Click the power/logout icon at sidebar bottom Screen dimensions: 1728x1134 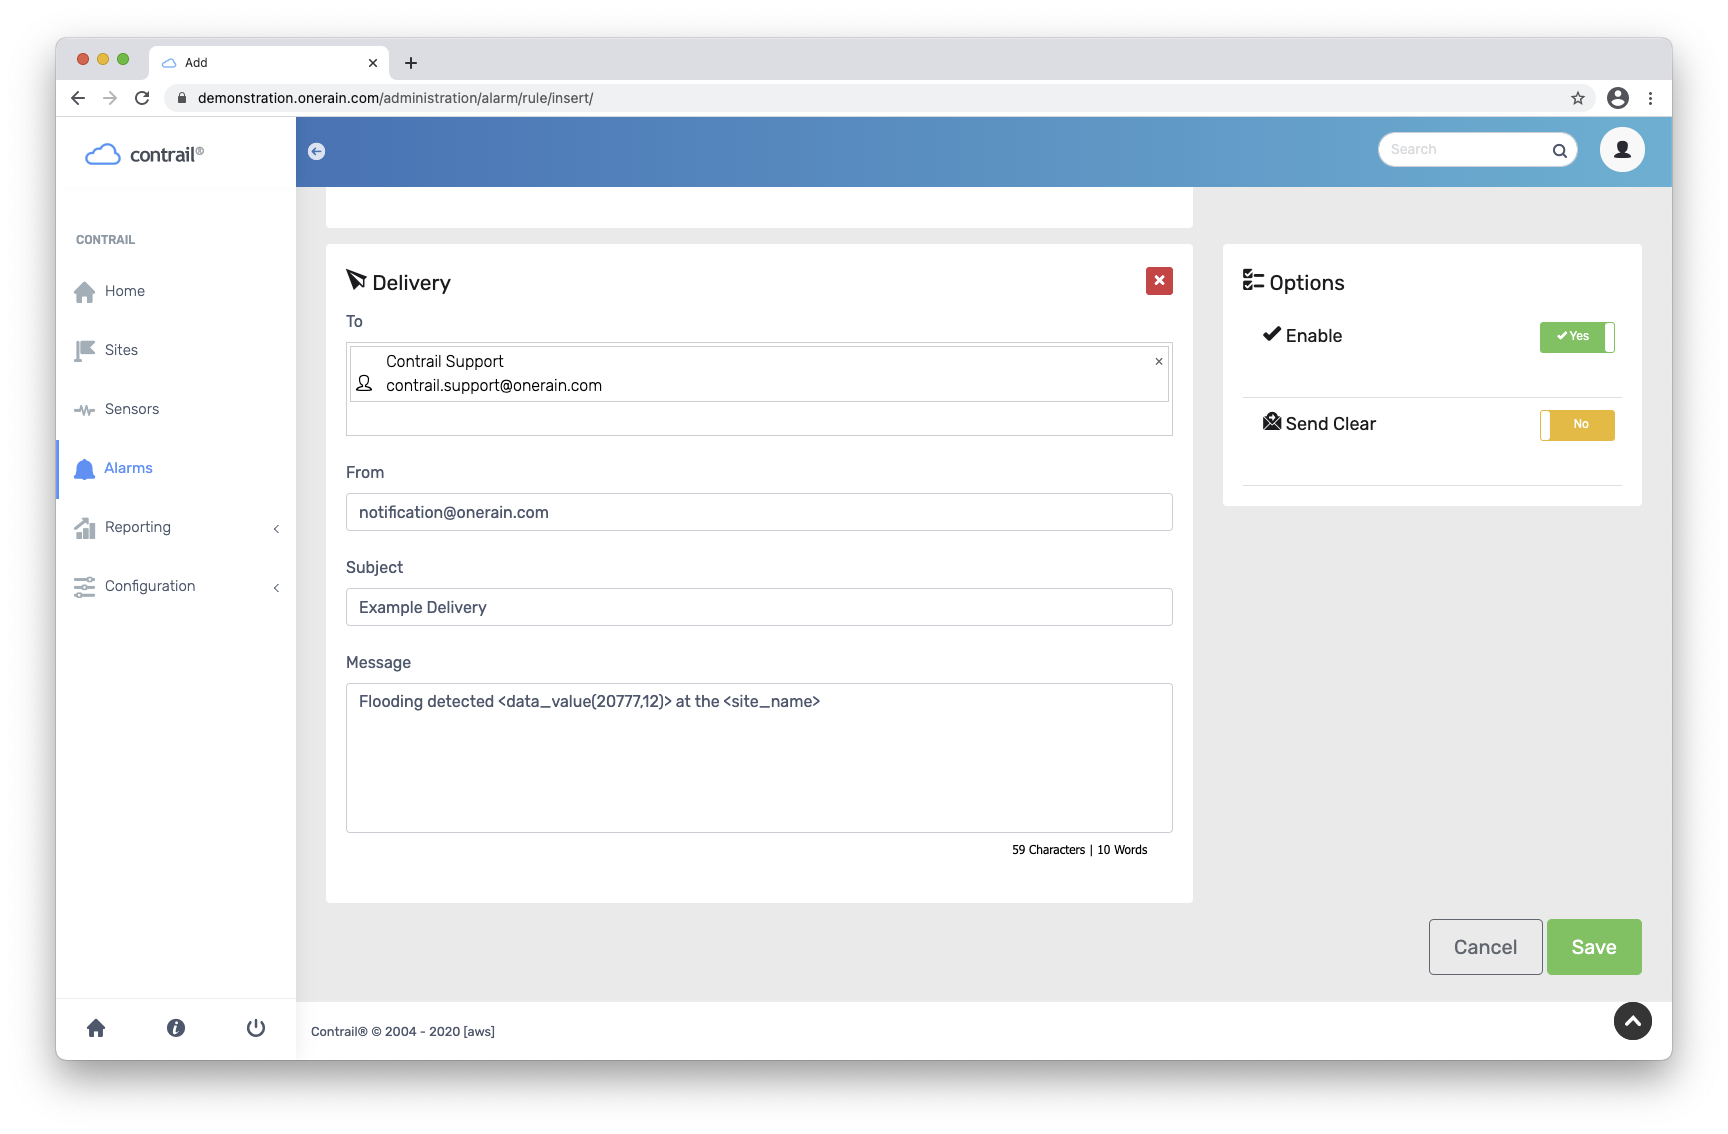click(x=256, y=1028)
